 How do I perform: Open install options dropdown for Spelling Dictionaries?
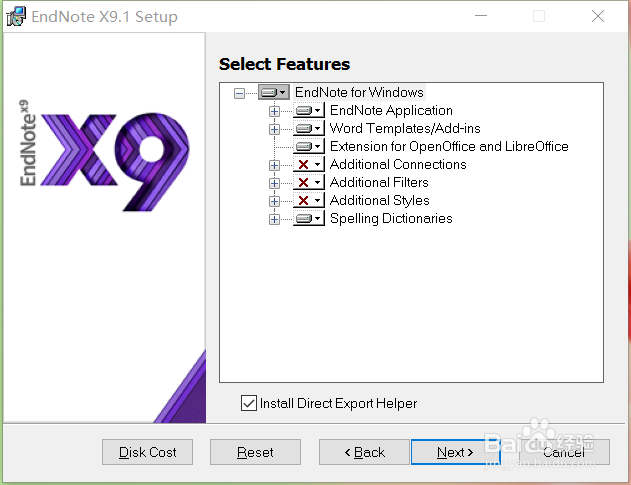pyautogui.click(x=309, y=218)
